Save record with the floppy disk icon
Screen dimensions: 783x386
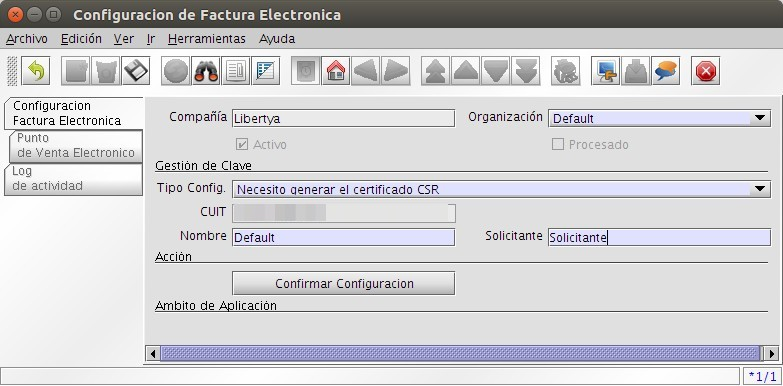pos(136,71)
